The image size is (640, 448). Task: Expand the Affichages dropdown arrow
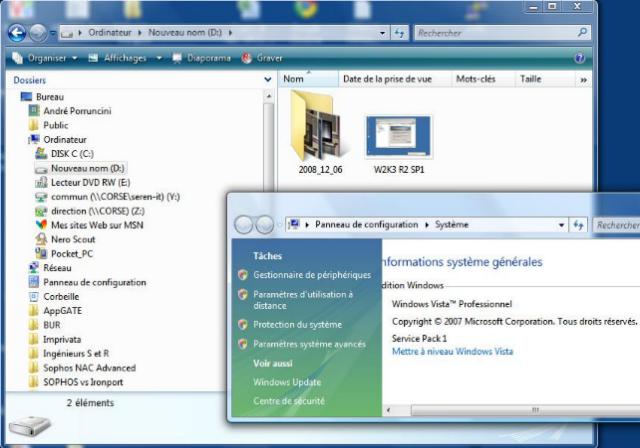[x=159, y=58]
